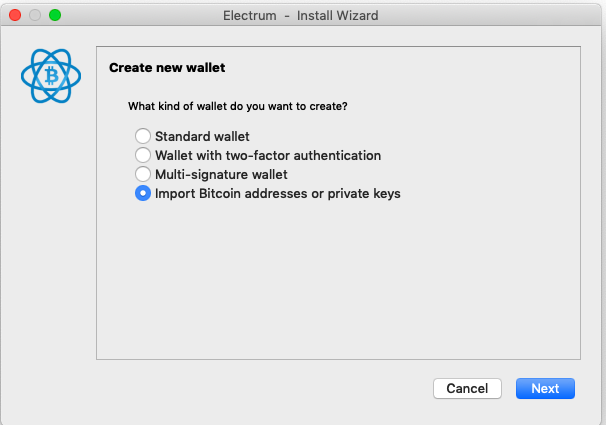Click the 'Import Bitcoin addresses or private keys' label
Viewport: 606px width, 425px height.
click(x=277, y=193)
